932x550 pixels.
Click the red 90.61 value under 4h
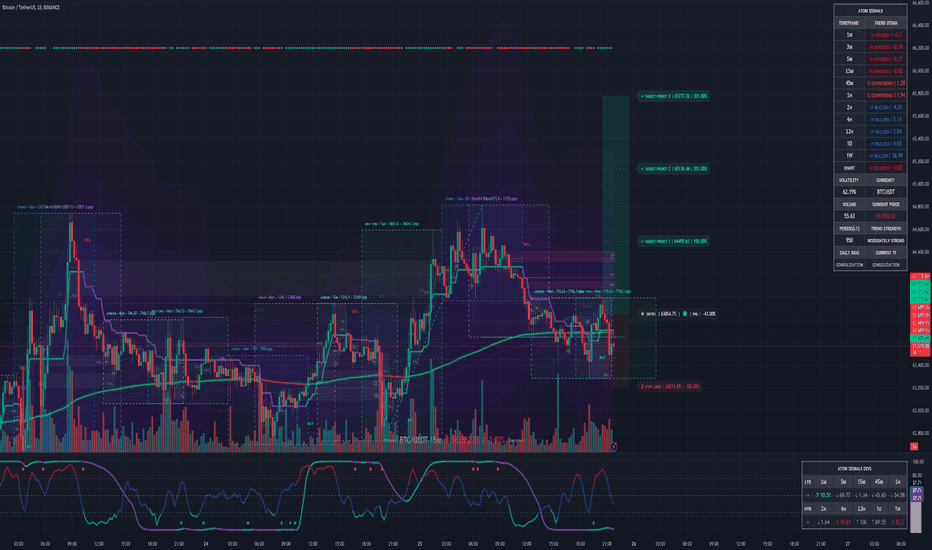point(843,522)
